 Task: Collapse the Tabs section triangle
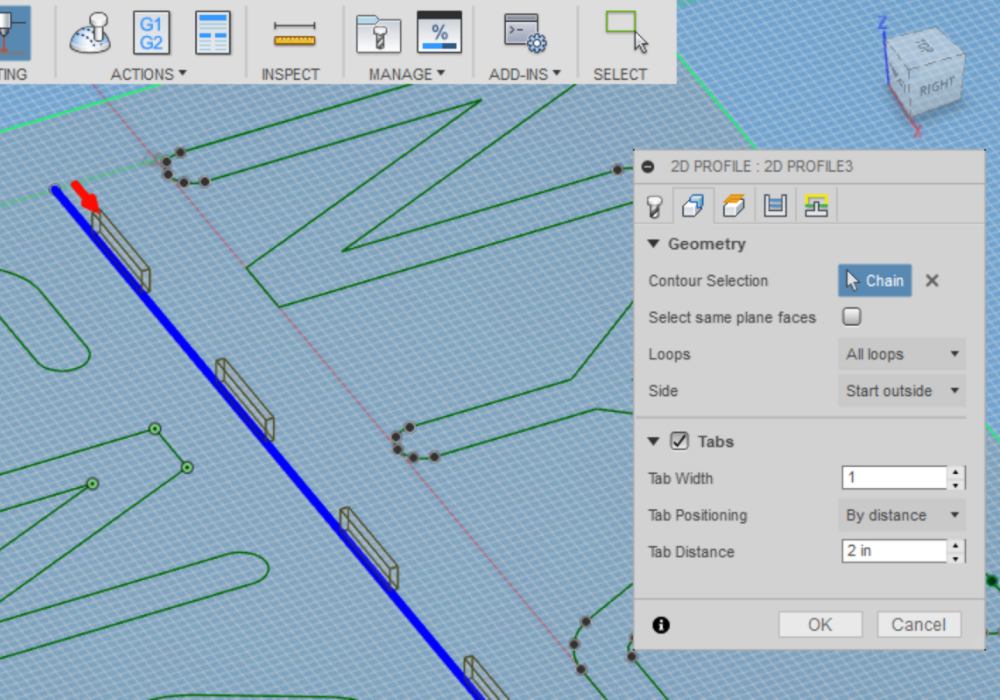click(x=653, y=441)
